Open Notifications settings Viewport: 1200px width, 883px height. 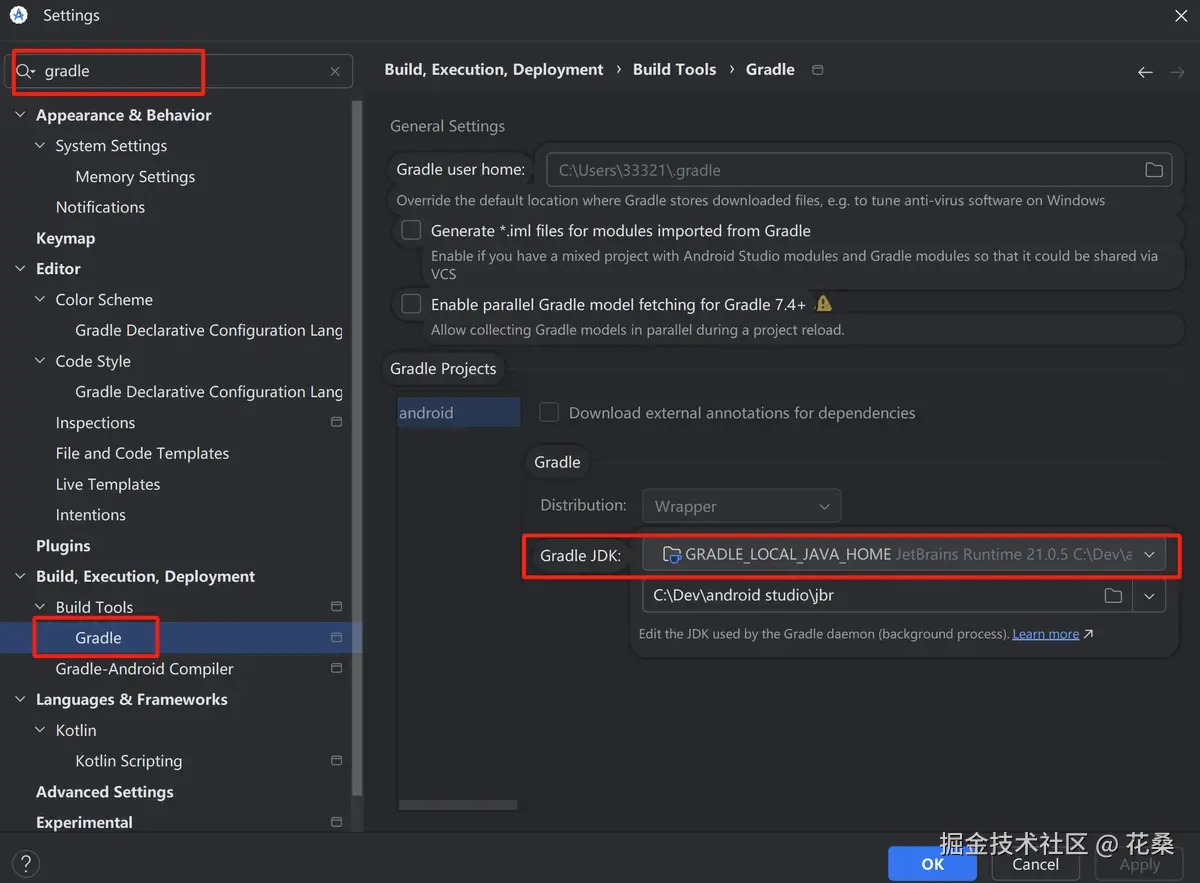(100, 207)
